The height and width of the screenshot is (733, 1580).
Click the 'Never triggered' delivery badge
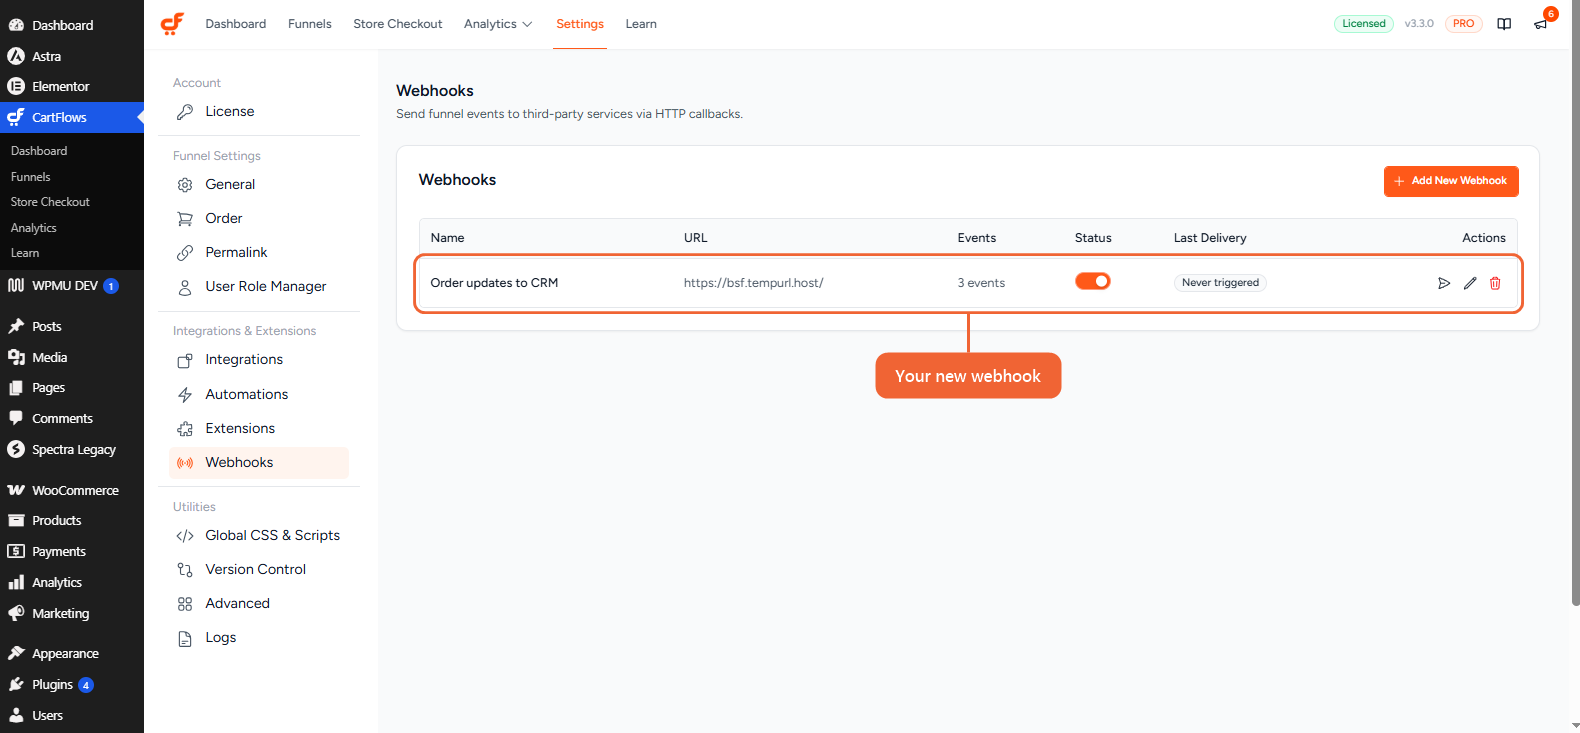(x=1220, y=283)
